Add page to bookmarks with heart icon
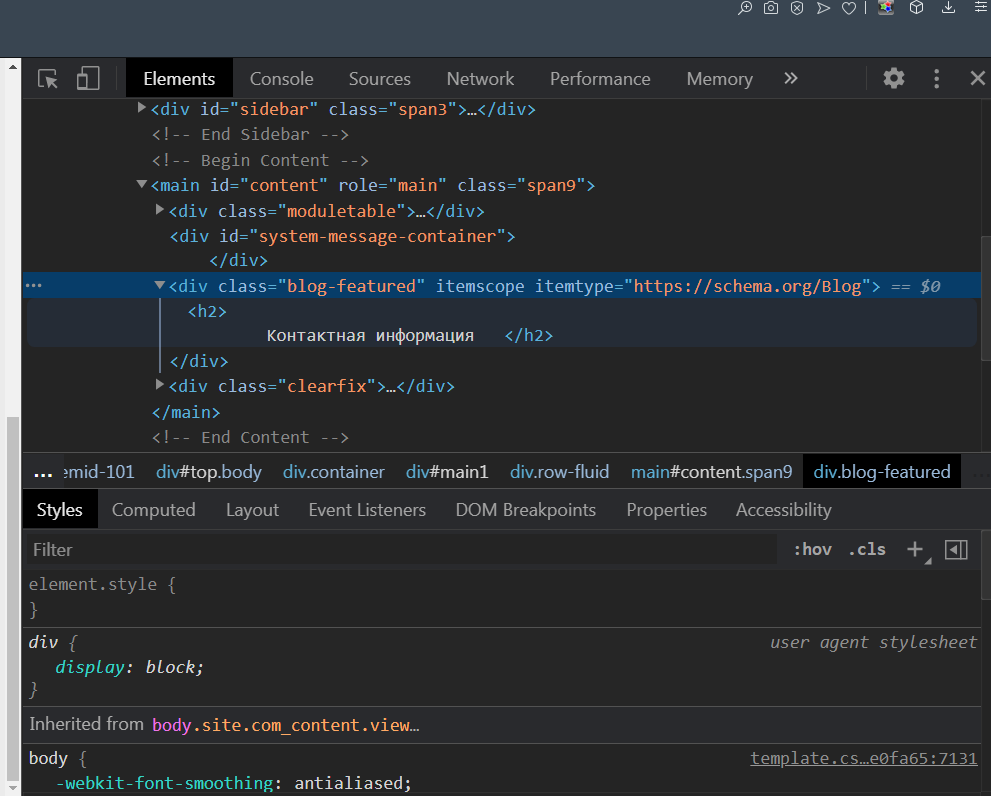This screenshot has height=796, width=991. point(849,8)
